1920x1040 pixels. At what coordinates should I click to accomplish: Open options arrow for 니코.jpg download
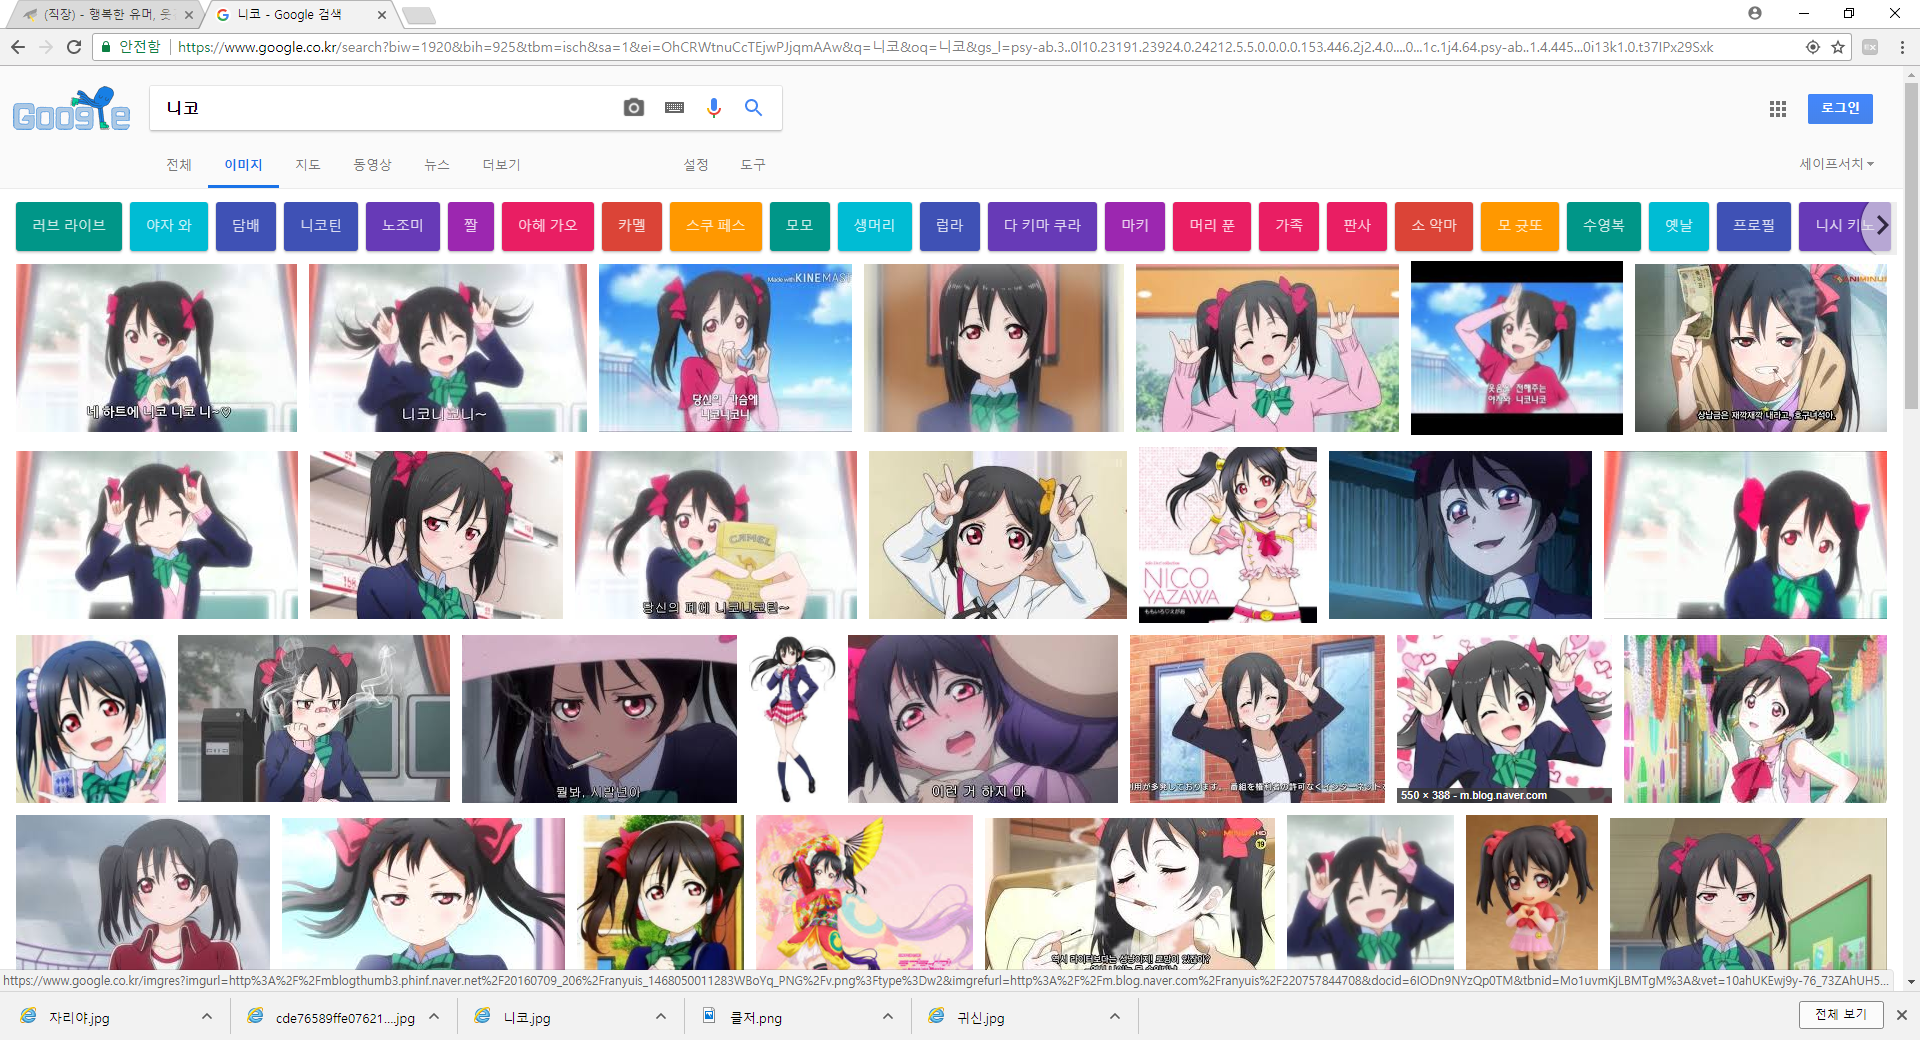pyautogui.click(x=661, y=1017)
